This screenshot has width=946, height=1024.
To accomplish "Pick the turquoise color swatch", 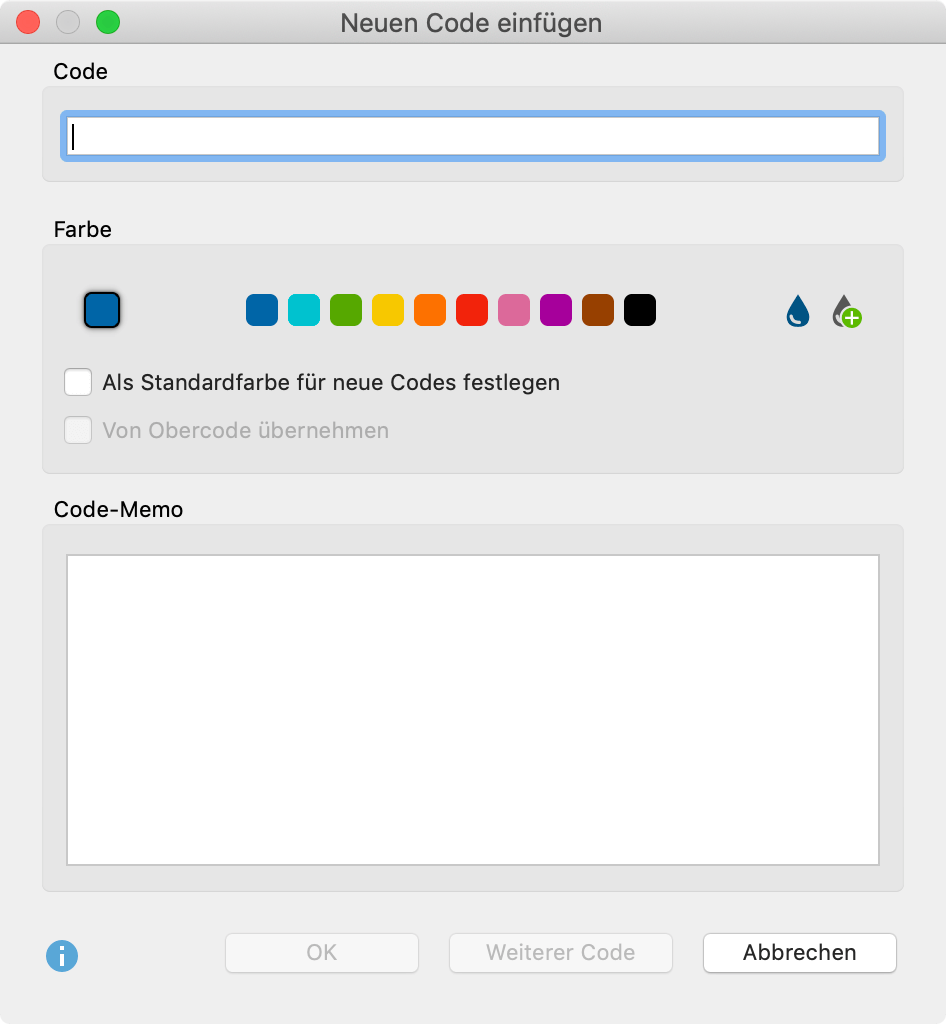I will 304,310.
